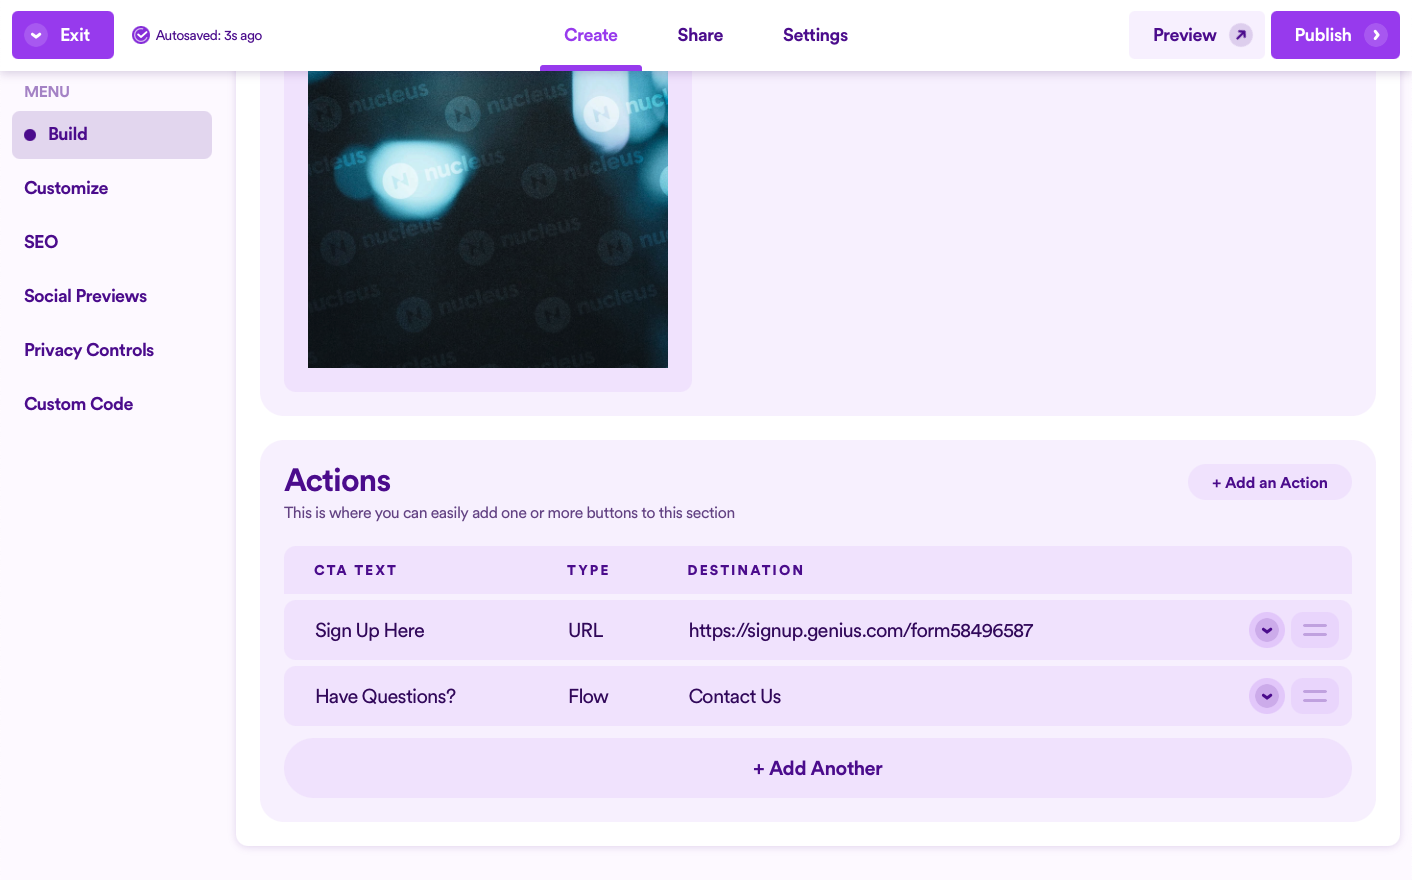The width and height of the screenshot is (1412, 880).
Task: Switch to the Share tab
Action: 700,35
